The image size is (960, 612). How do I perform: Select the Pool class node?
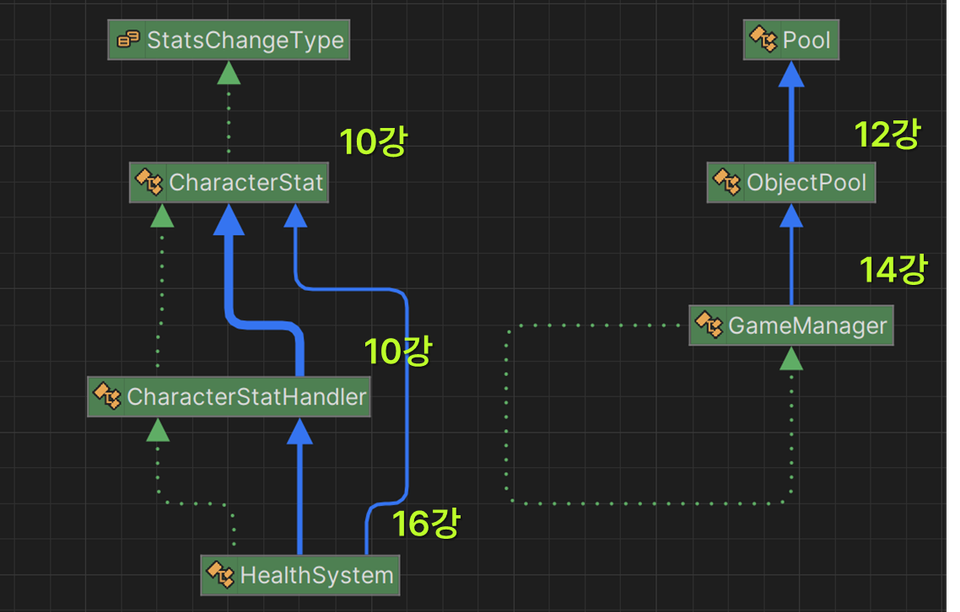[790, 40]
